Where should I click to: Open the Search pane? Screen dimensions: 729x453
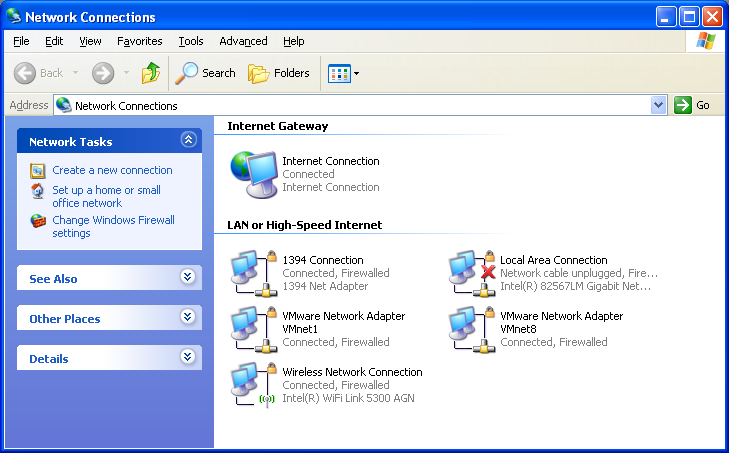point(205,73)
